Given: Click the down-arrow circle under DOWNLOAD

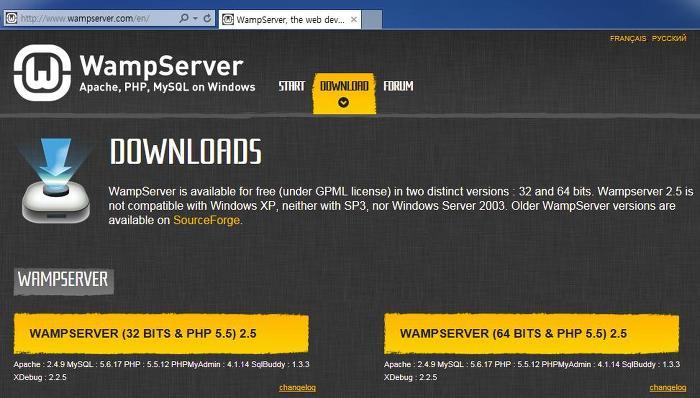Looking at the screenshot, I should (x=343, y=102).
